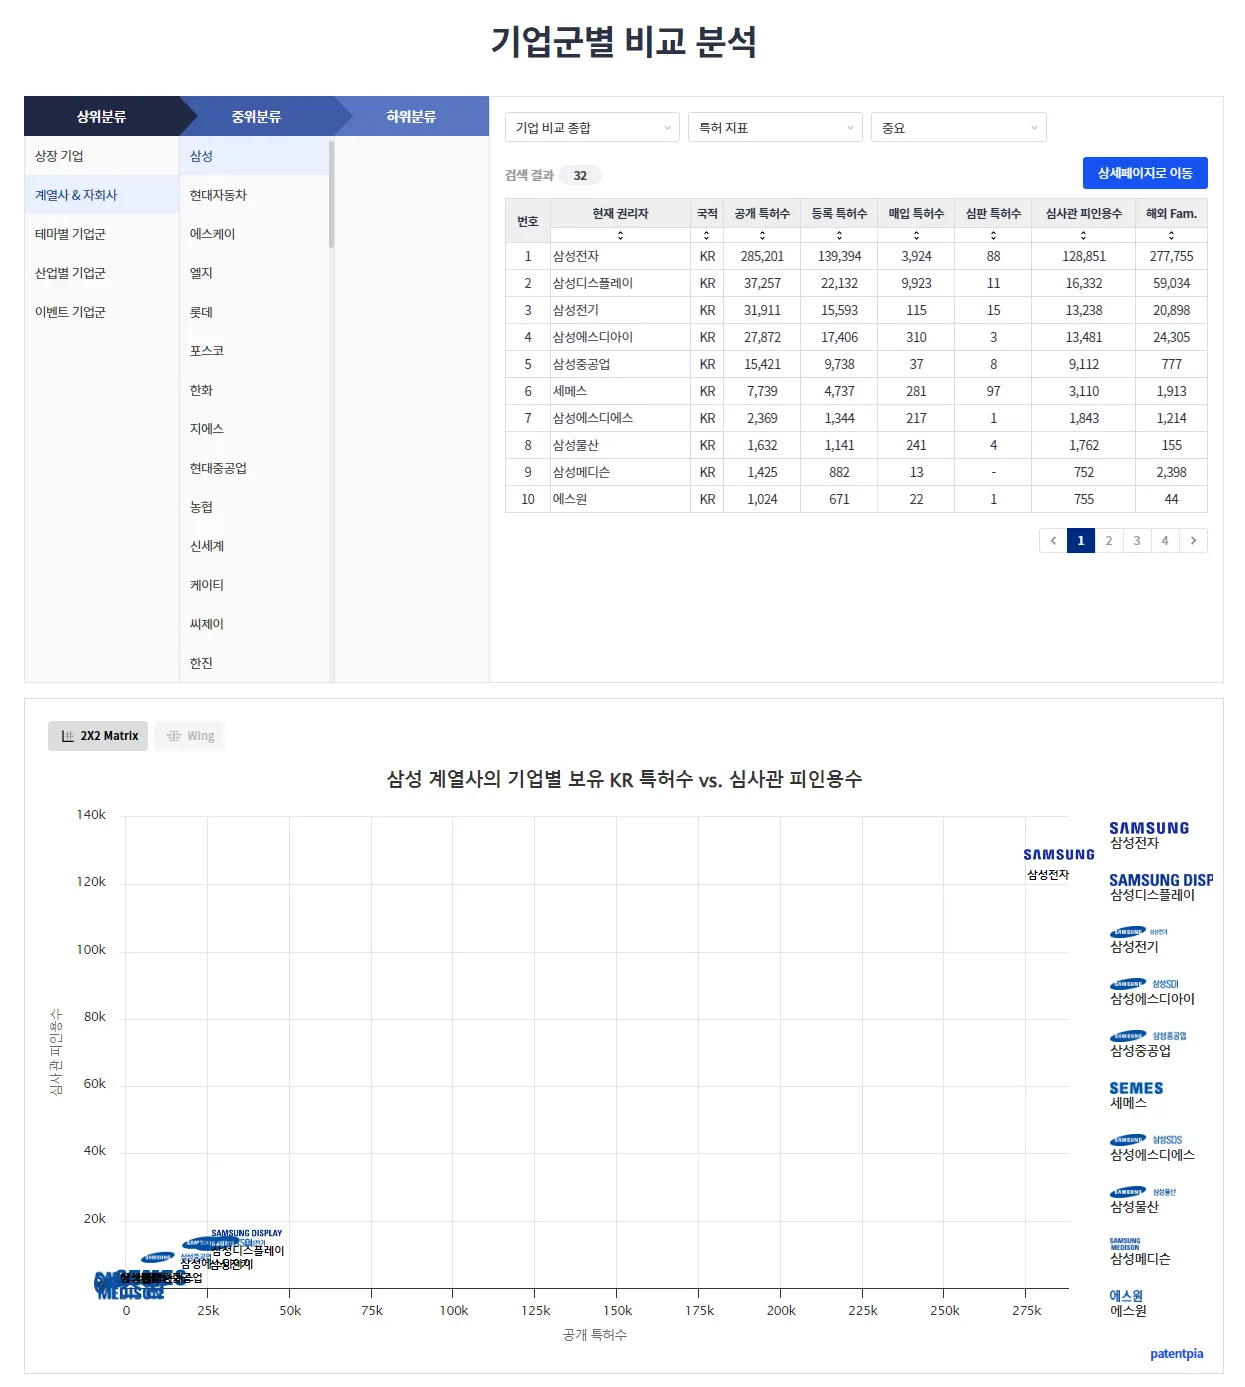Choose 케이티 group

(x=255, y=585)
